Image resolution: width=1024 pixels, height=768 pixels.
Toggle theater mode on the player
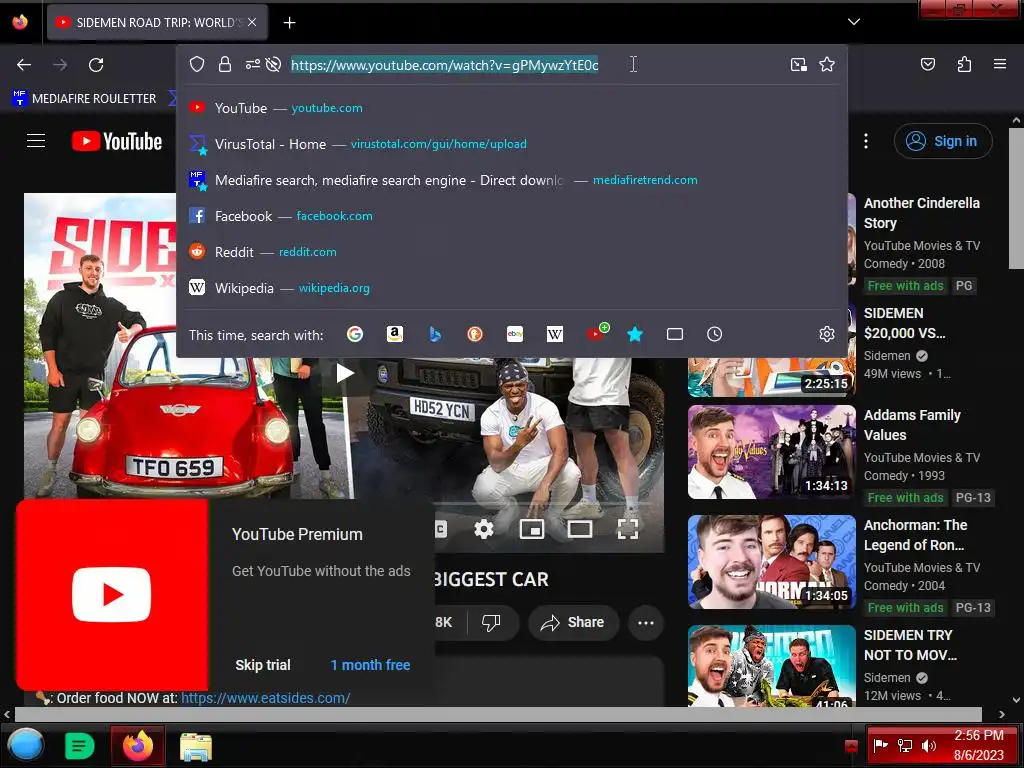coord(579,528)
